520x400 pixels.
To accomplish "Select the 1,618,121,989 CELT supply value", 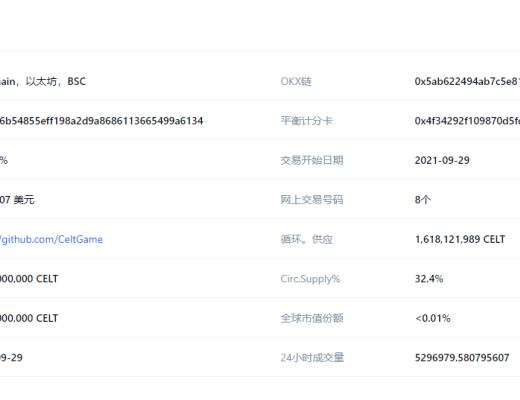I will 460,239.
